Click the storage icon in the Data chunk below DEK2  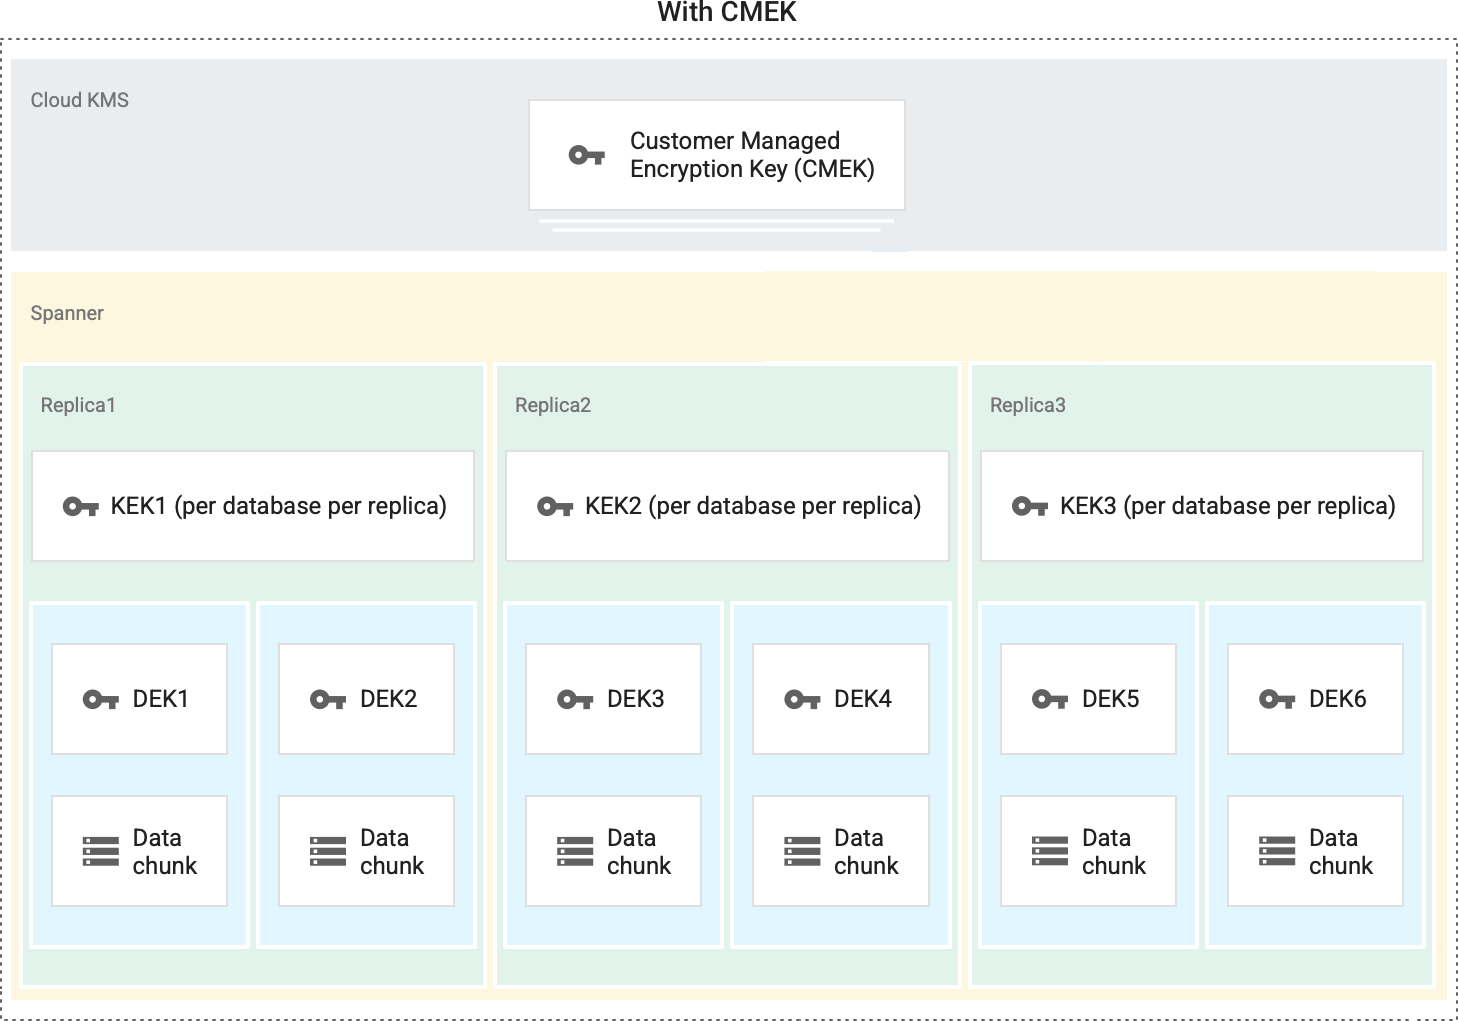pyautogui.click(x=328, y=851)
